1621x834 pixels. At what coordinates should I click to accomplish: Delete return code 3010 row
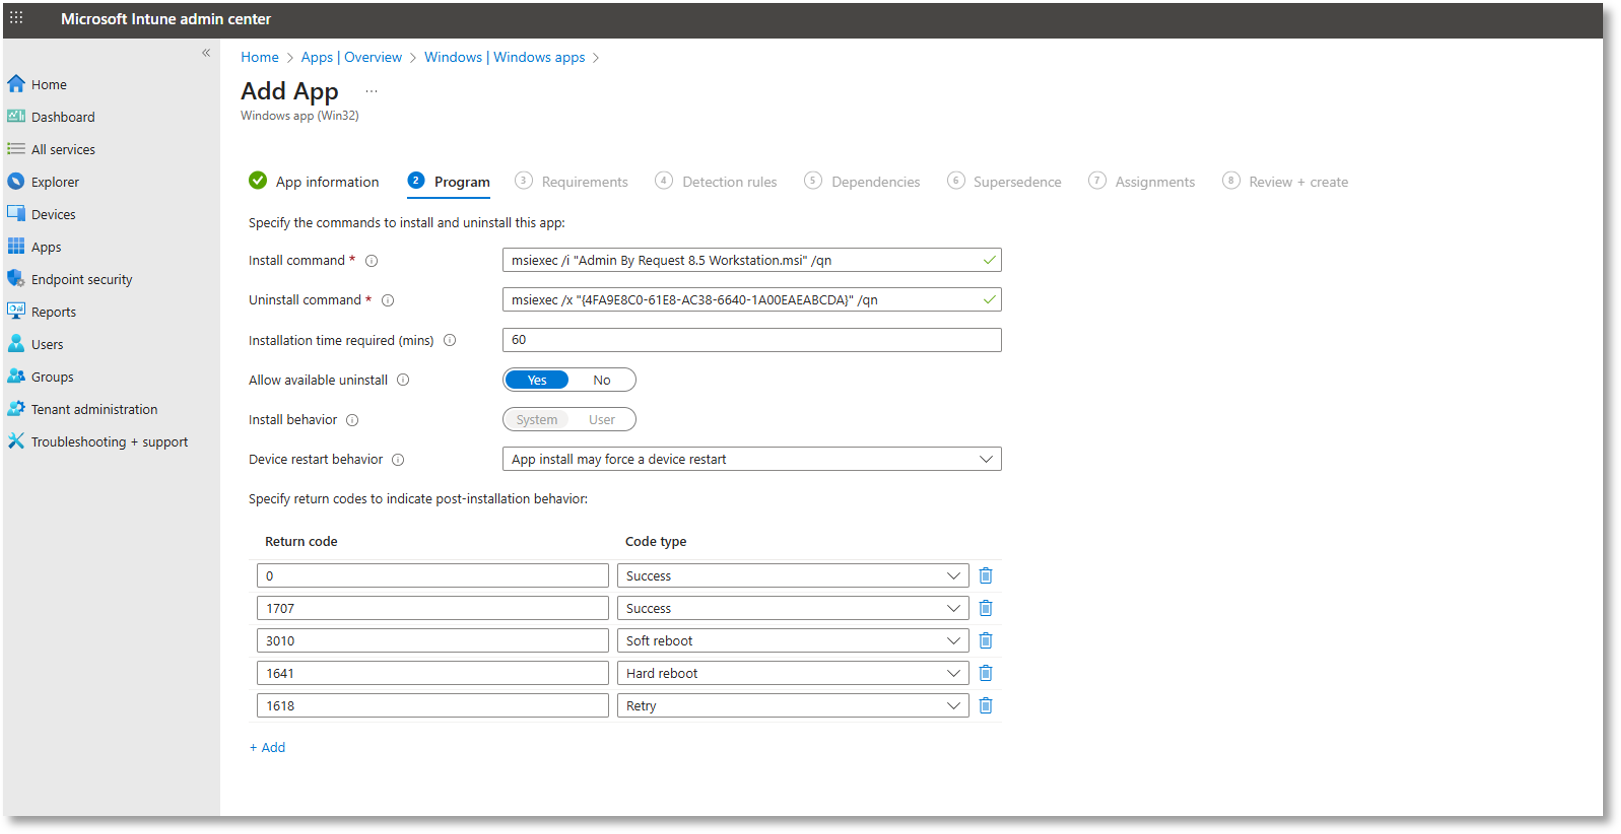pyautogui.click(x=985, y=641)
